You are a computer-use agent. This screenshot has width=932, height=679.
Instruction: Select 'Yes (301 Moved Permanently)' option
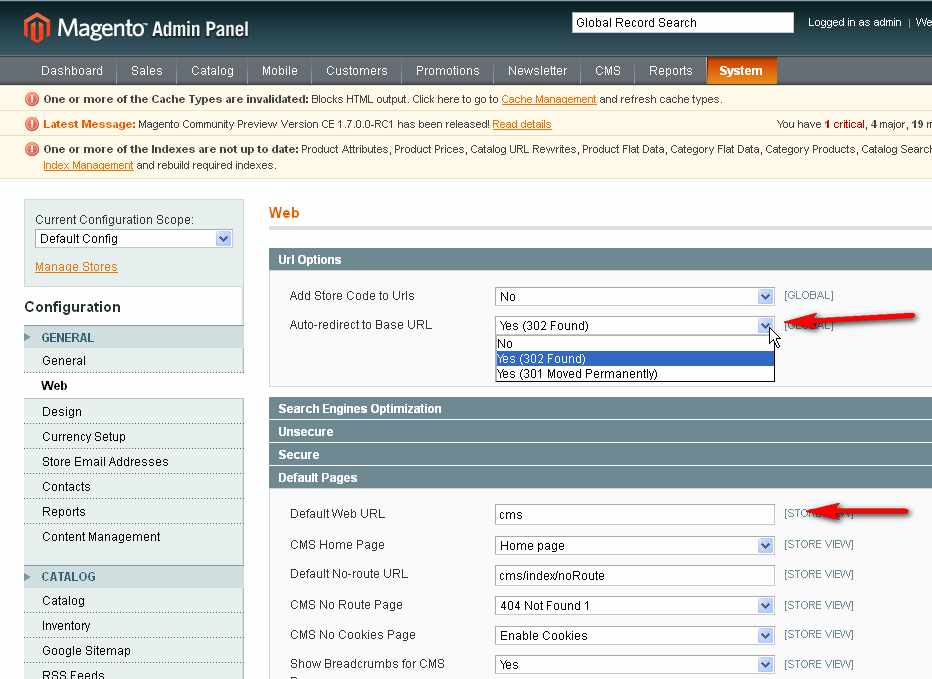tap(577, 374)
